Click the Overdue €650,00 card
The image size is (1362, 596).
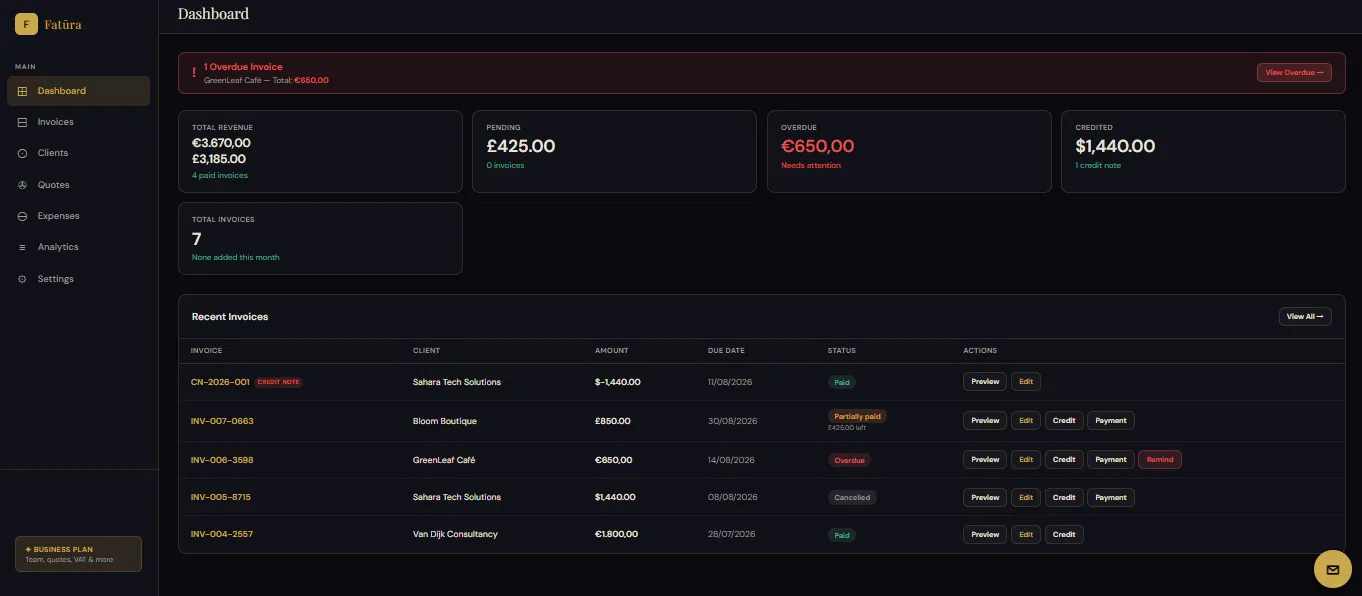[x=909, y=151]
